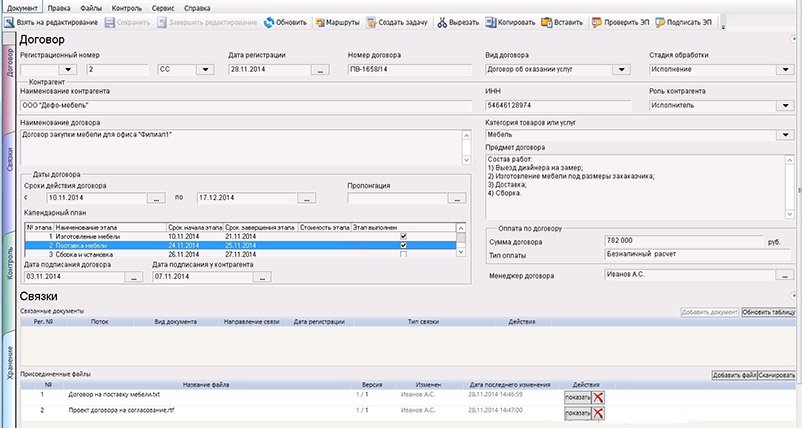Open date picker for contract end date 17.12.2014
Image resolution: width=802 pixels, height=428 pixels.
pos(306,198)
